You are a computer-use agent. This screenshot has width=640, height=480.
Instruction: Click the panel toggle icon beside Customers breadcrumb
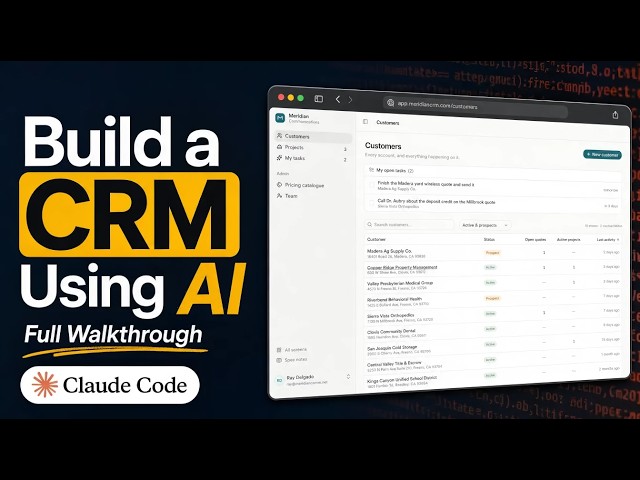point(365,122)
